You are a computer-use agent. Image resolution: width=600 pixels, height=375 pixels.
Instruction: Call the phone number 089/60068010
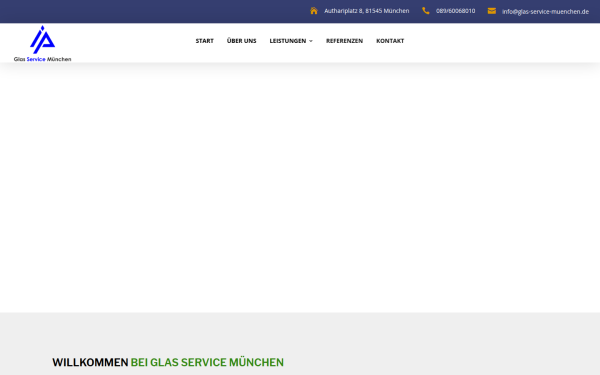(455, 11)
